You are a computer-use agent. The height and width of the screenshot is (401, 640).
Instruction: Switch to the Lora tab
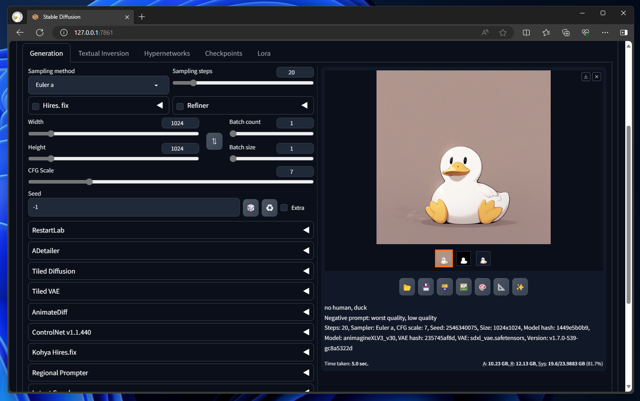coord(264,53)
